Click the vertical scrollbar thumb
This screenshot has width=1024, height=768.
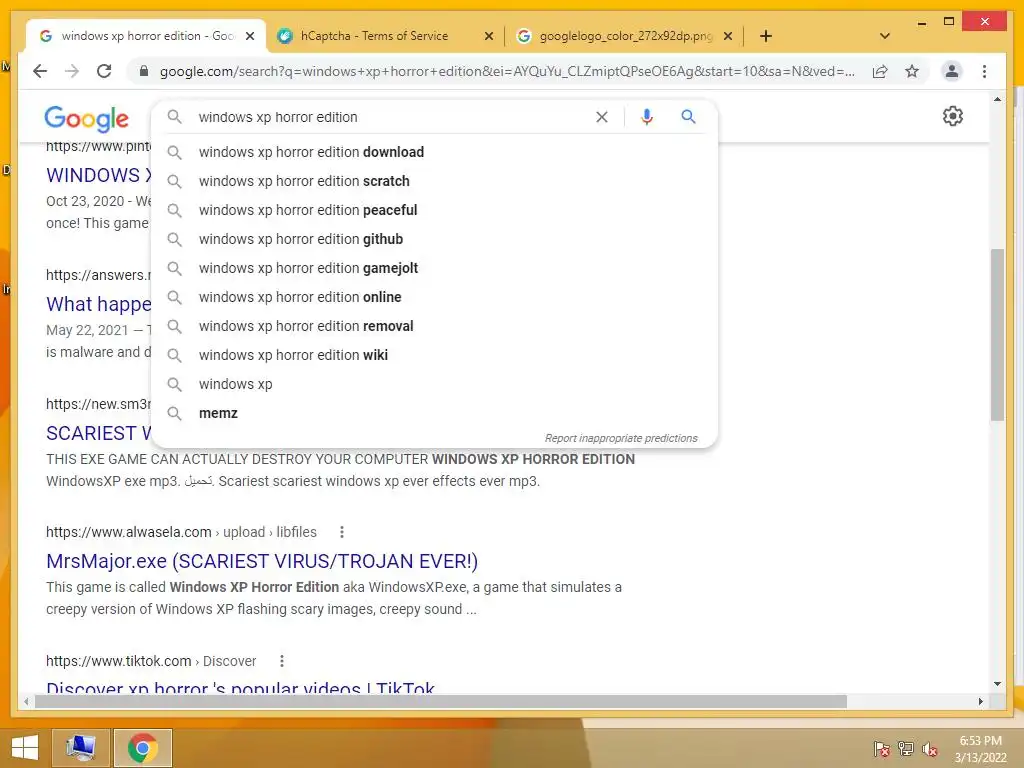pos(997,334)
